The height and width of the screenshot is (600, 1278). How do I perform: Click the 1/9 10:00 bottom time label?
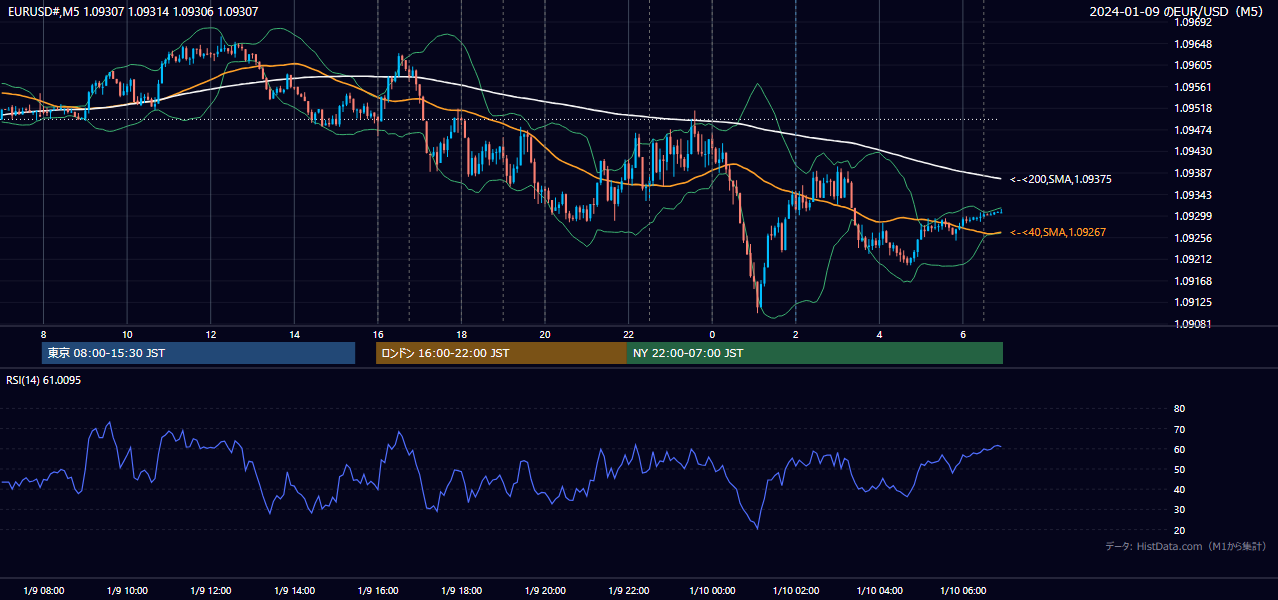127,590
